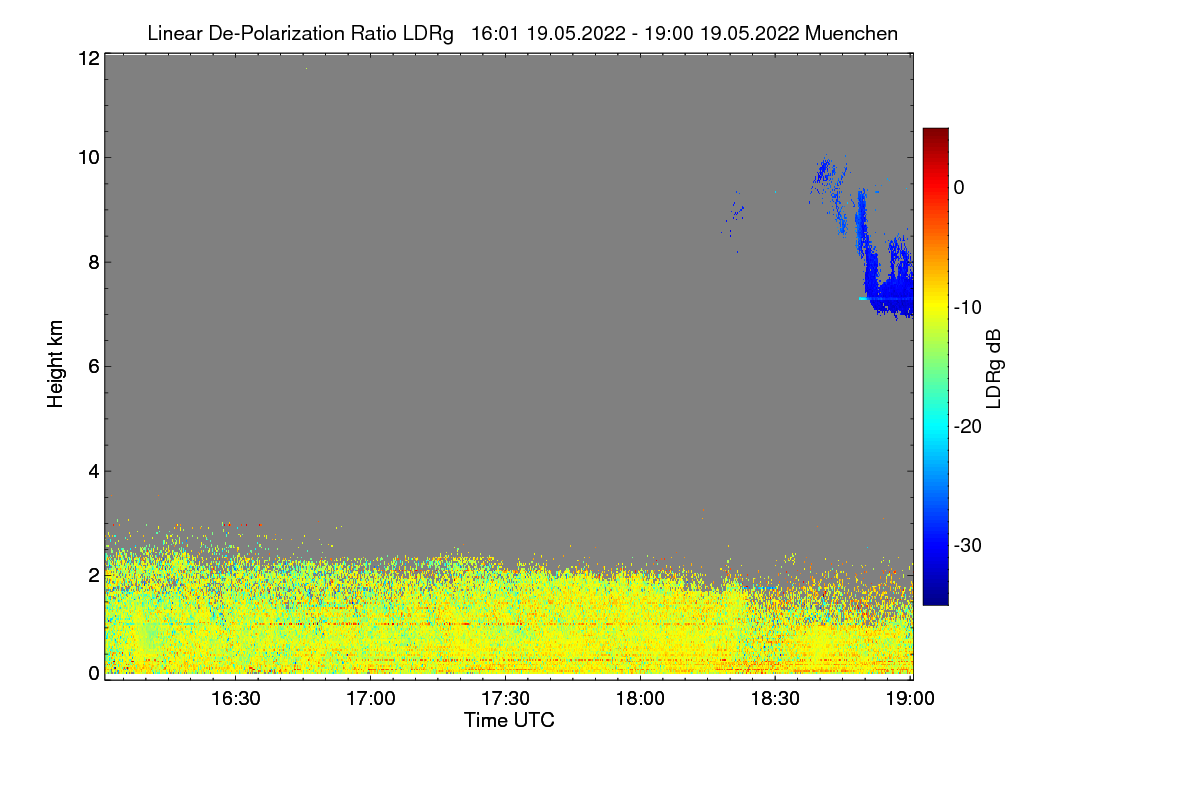The height and width of the screenshot is (800, 1200).
Task: Select the Height km axis title
Action: point(56,364)
